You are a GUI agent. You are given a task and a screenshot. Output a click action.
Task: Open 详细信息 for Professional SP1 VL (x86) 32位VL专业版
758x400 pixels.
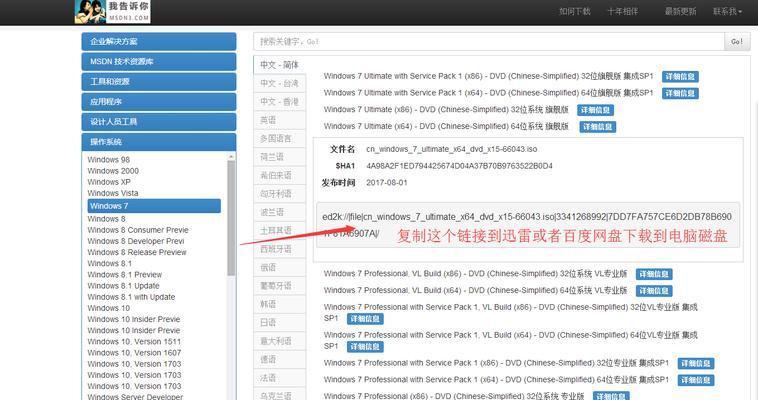365,319
